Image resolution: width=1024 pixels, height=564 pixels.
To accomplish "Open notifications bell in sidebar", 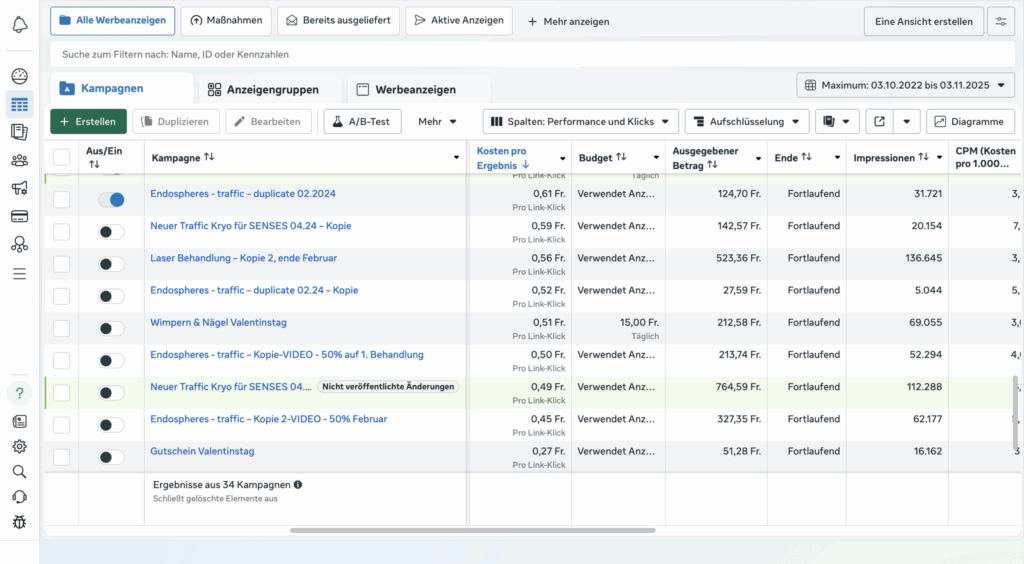I will [x=19, y=24].
